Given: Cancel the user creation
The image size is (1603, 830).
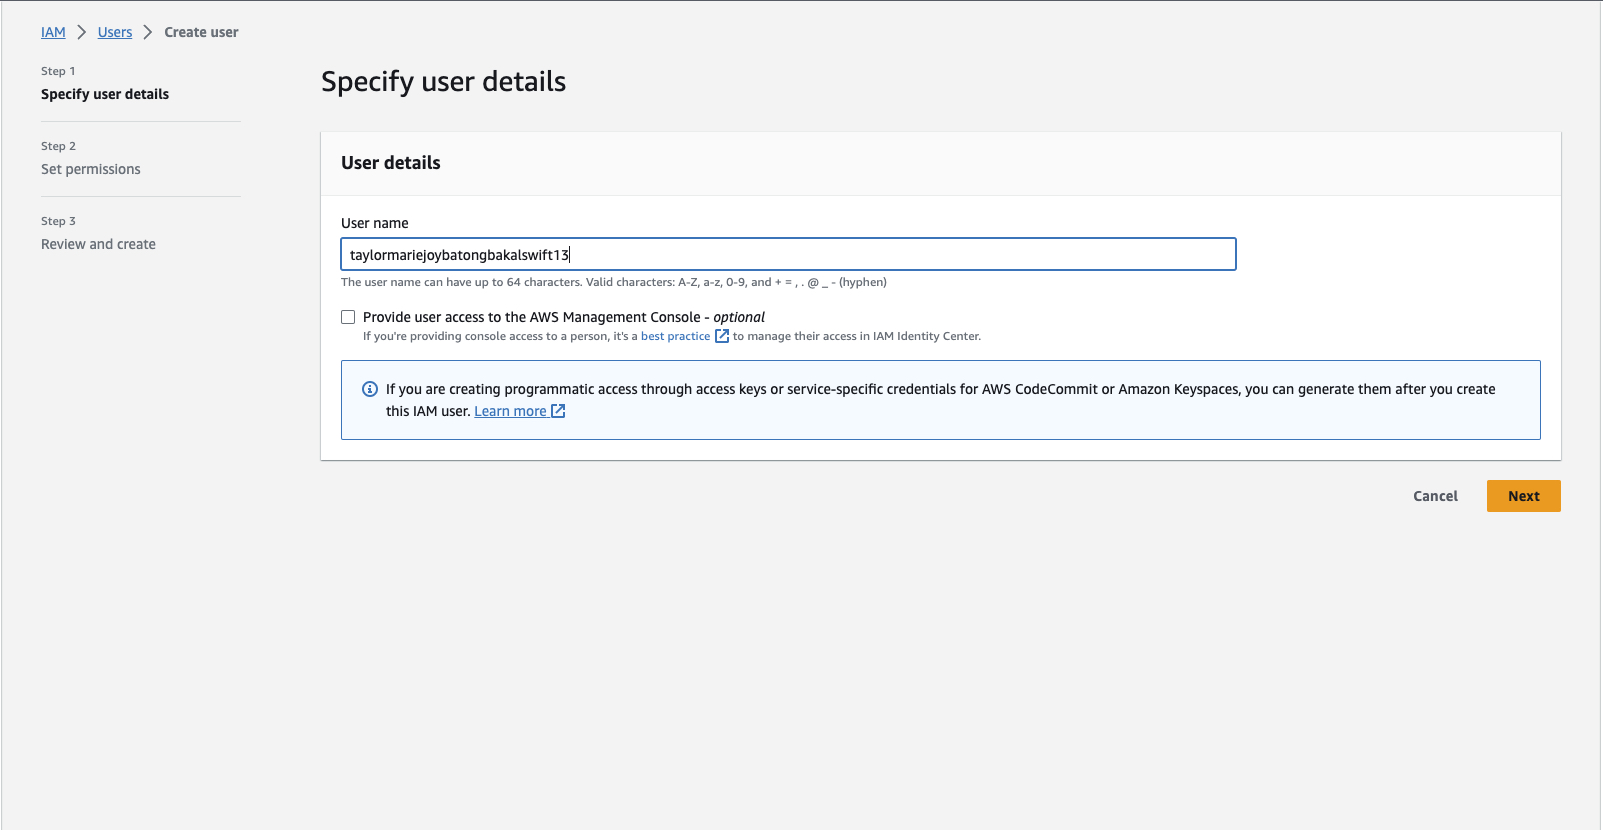Looking at the screenshot, I should pyautogui.click(x=1435, y=496).
